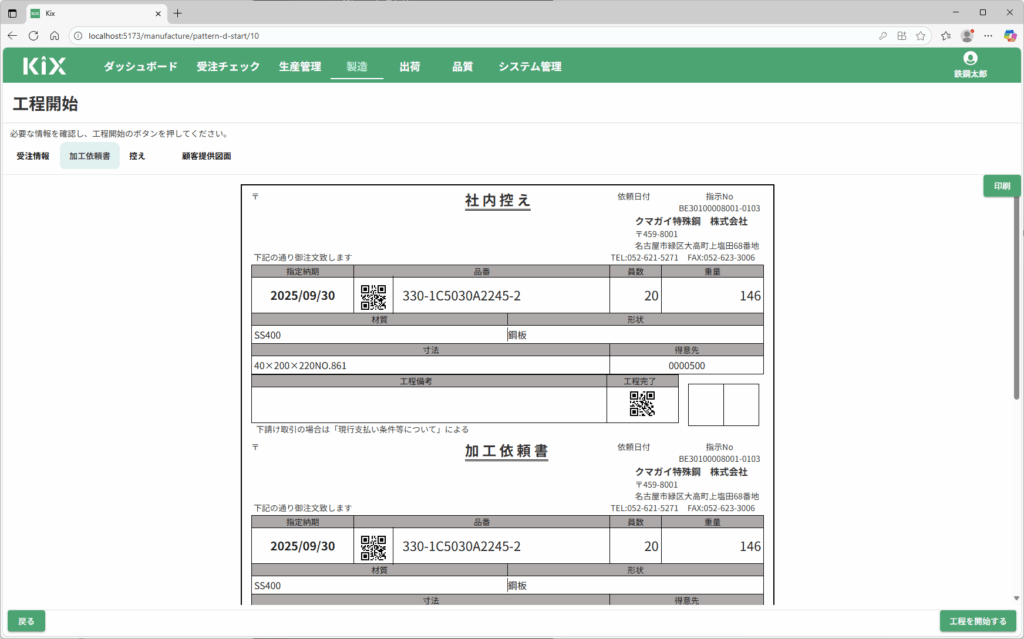The image size is (1024, 639).
Task: Click the browser refresh icon
Action: [33, 35]
